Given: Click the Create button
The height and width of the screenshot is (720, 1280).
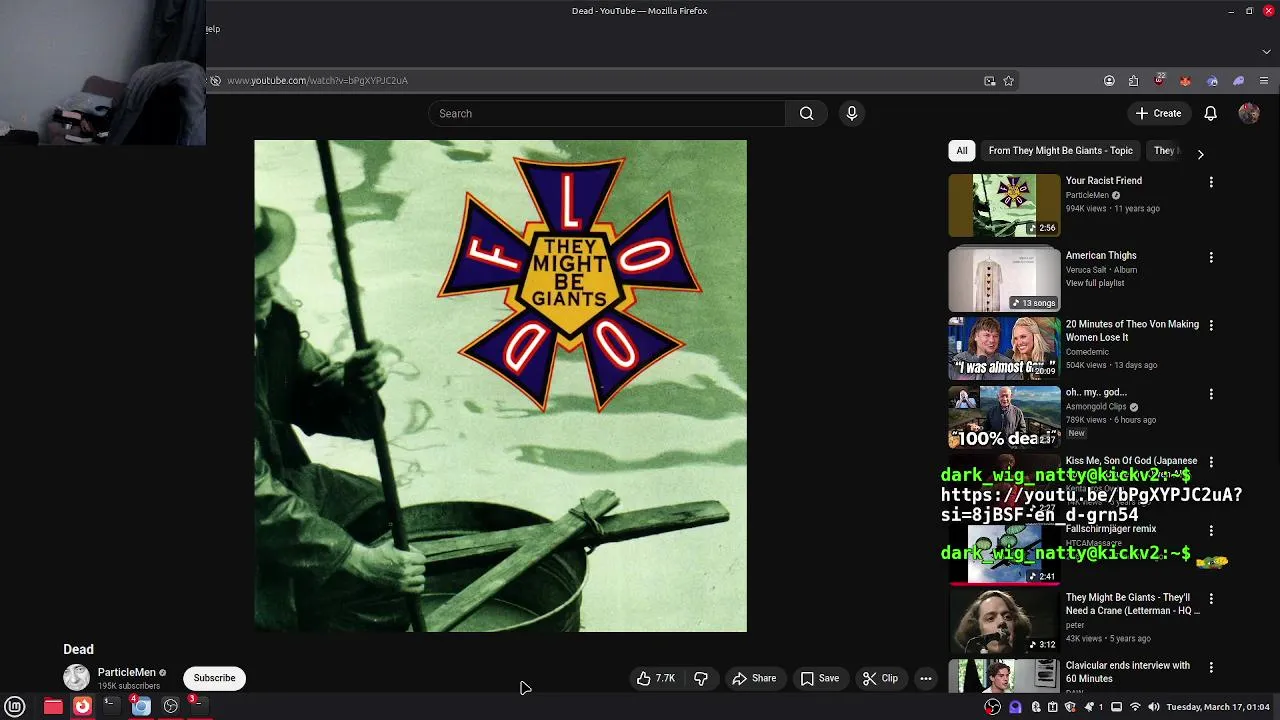Looking at the screenshot, I should point(1158,113).
